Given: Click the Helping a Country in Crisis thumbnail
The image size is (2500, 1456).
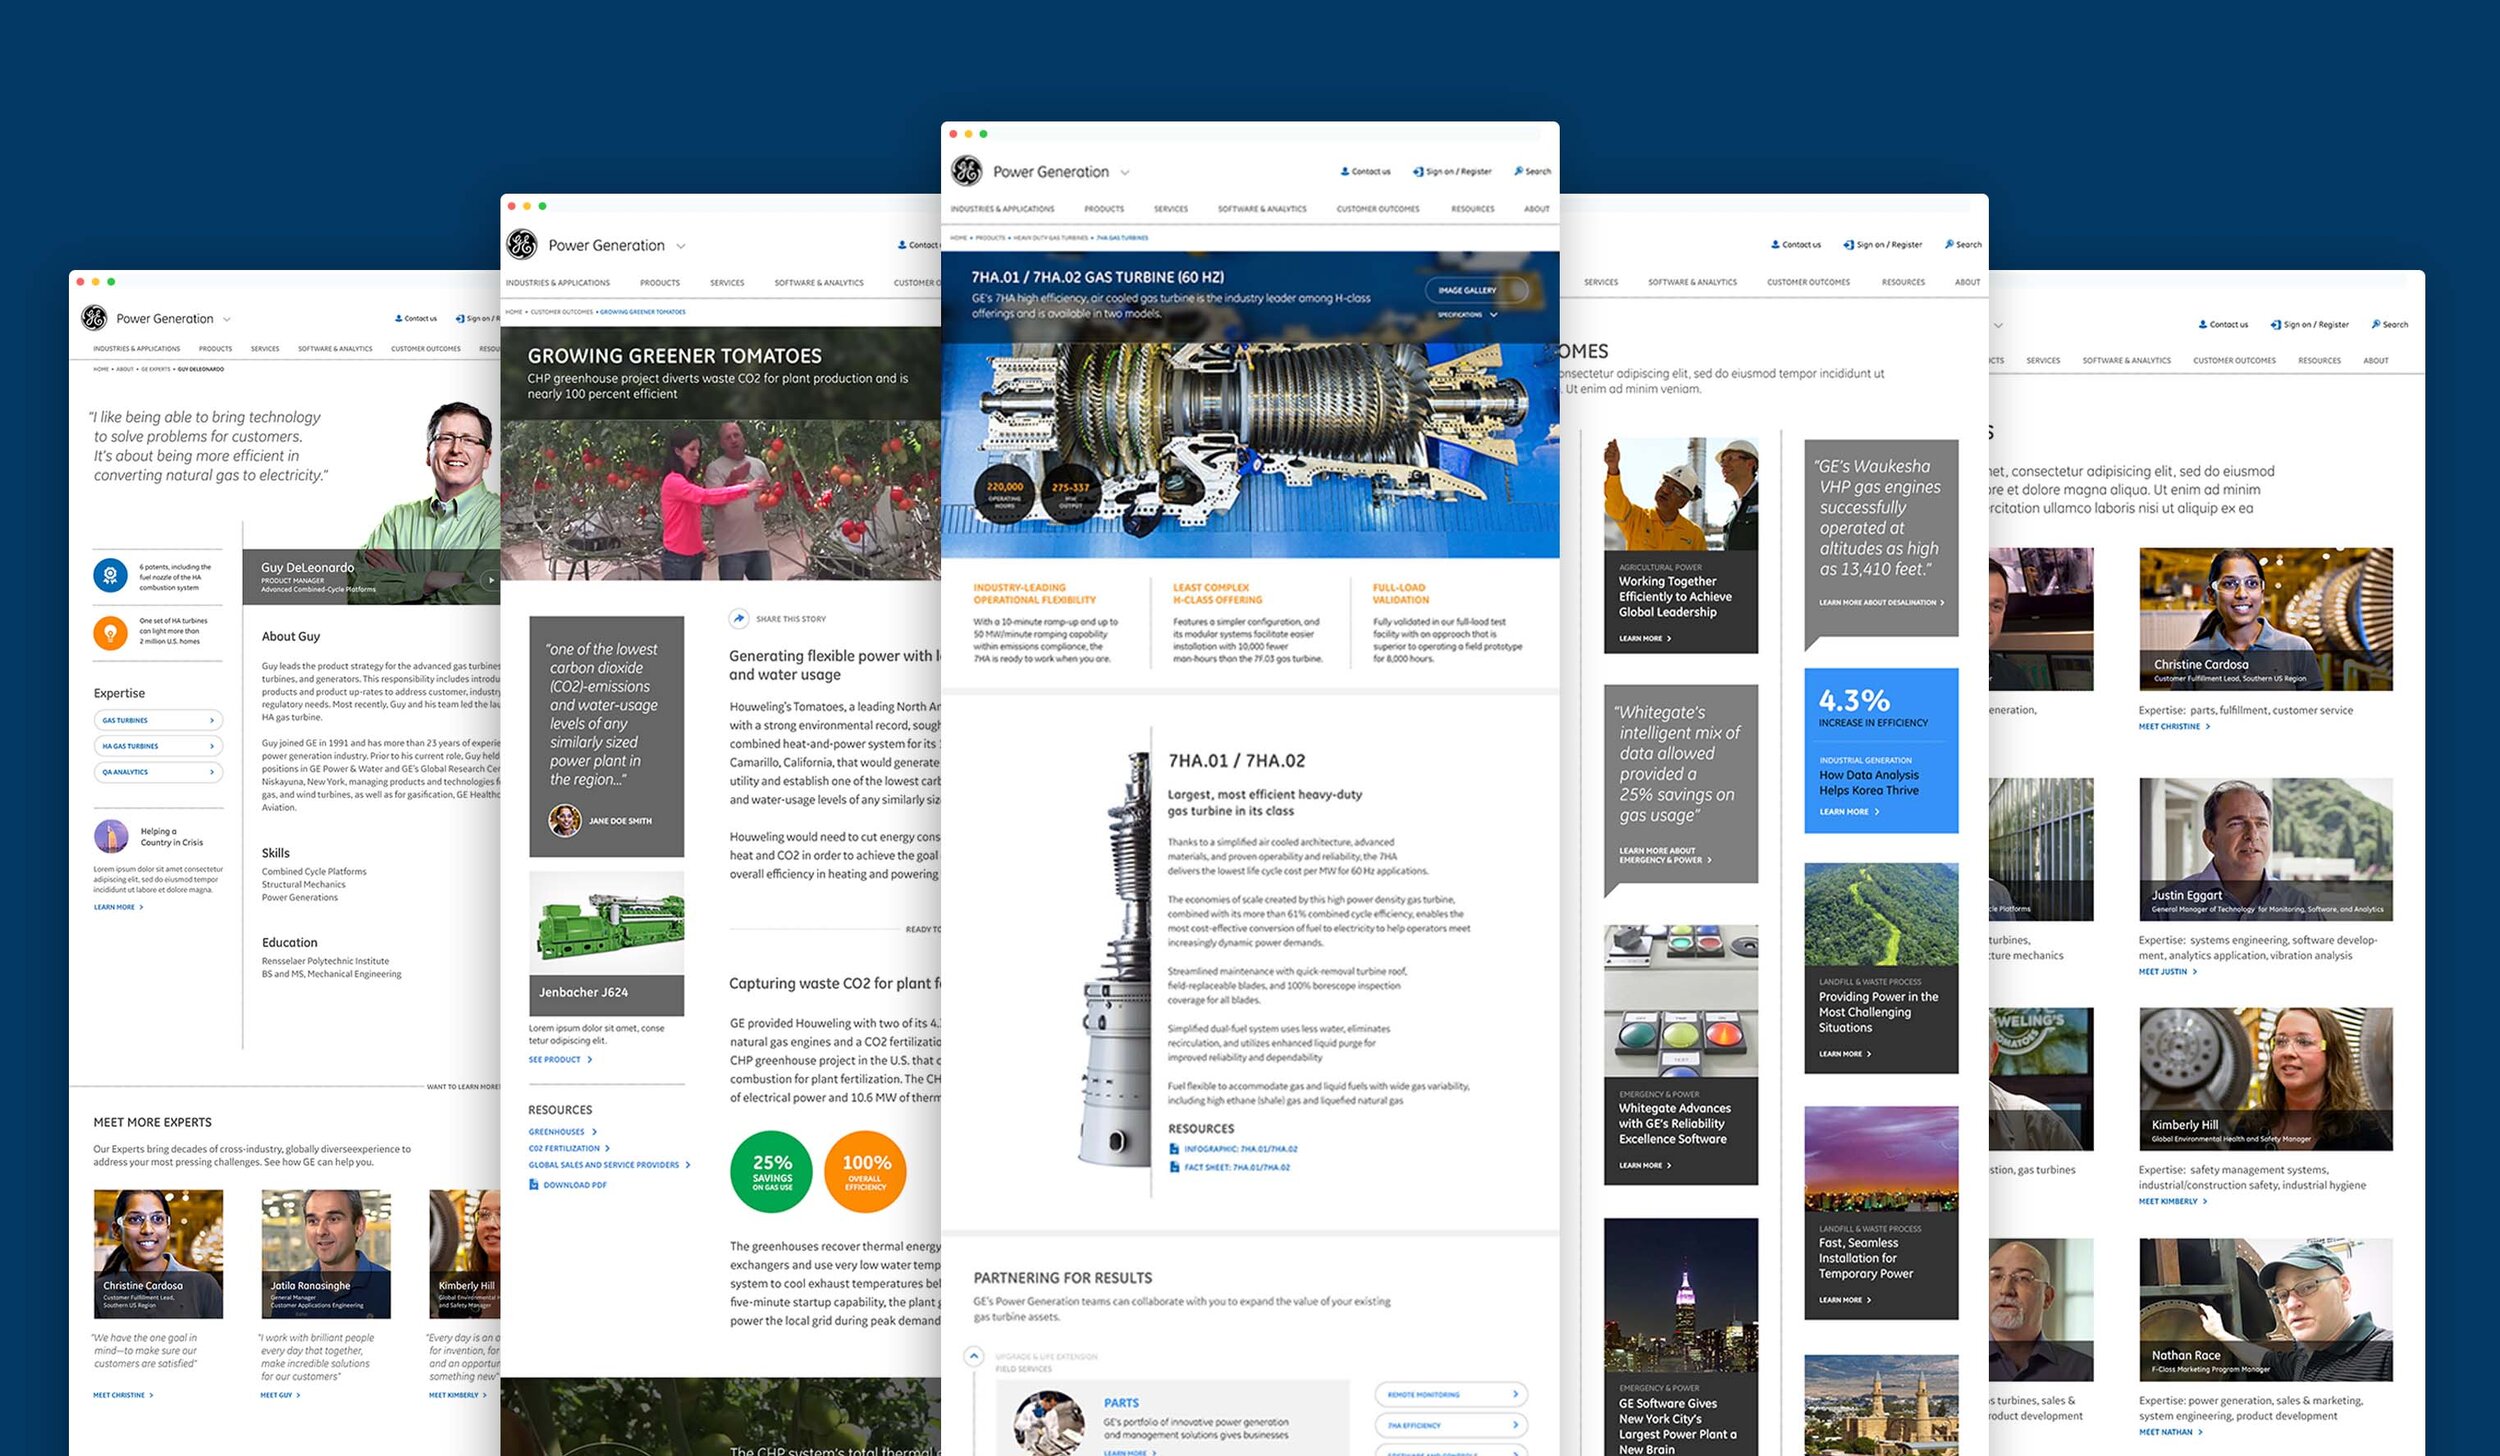Looking at the screenshot, I should click(111, 836).
